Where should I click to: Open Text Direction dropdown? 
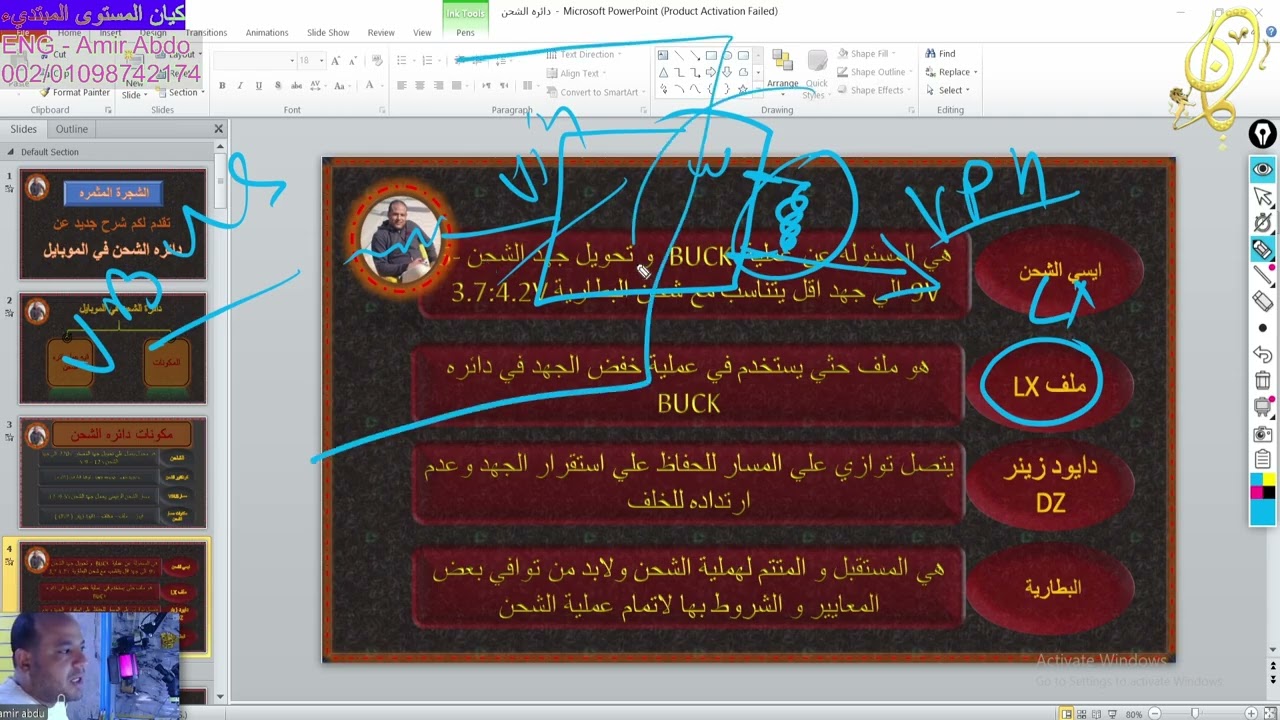click(x=583, y=55)
